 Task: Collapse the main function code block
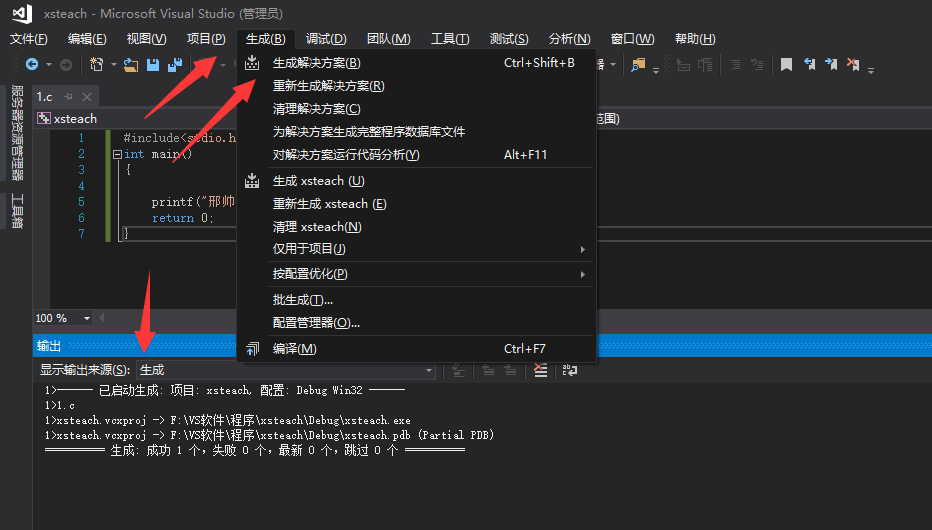117,155
